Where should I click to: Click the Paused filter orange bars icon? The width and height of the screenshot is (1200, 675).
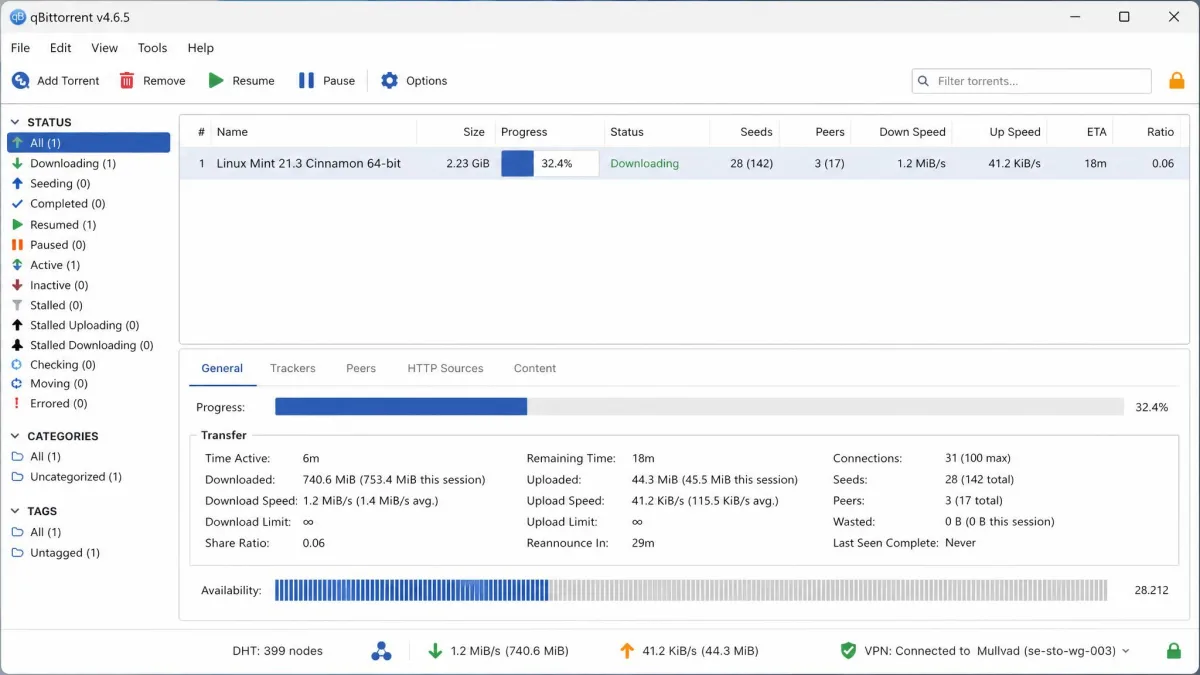pos(17,245)
